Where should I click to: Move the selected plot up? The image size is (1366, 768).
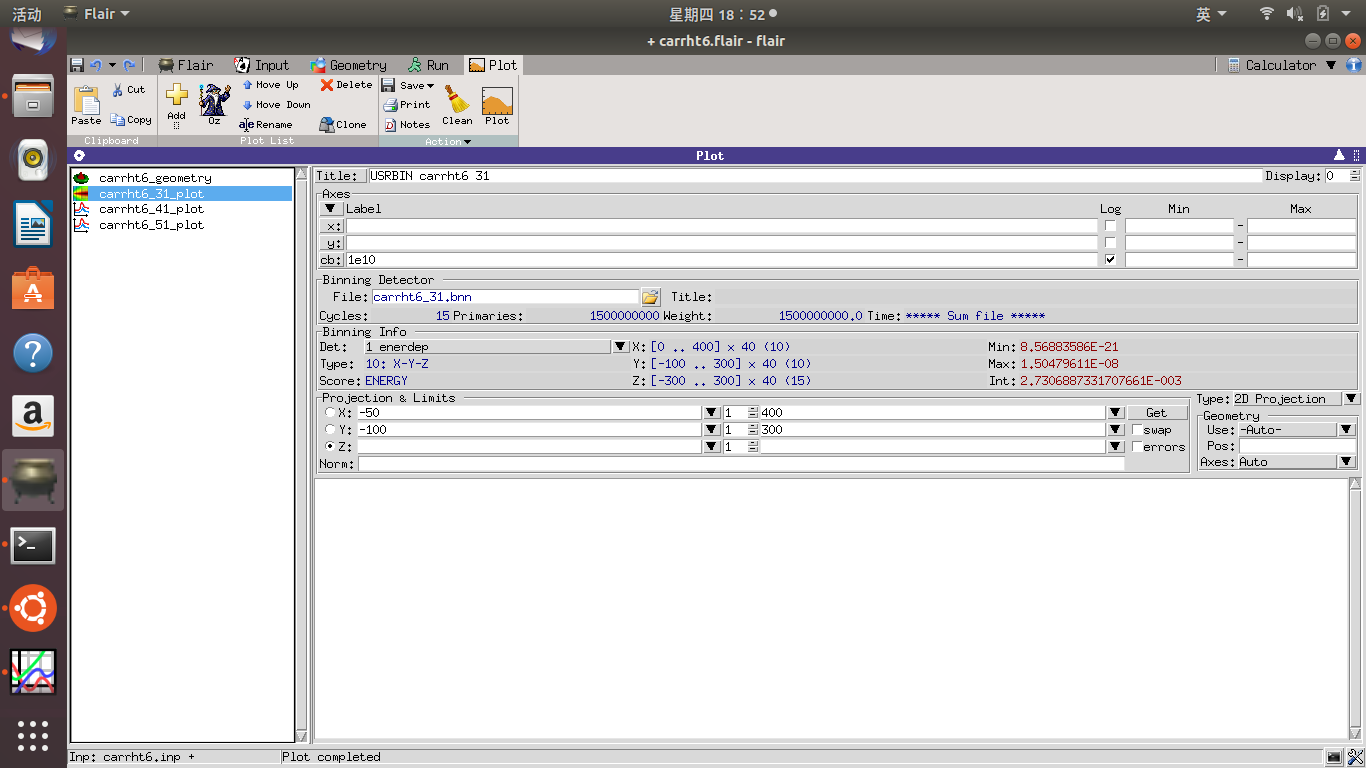point(270,85)
